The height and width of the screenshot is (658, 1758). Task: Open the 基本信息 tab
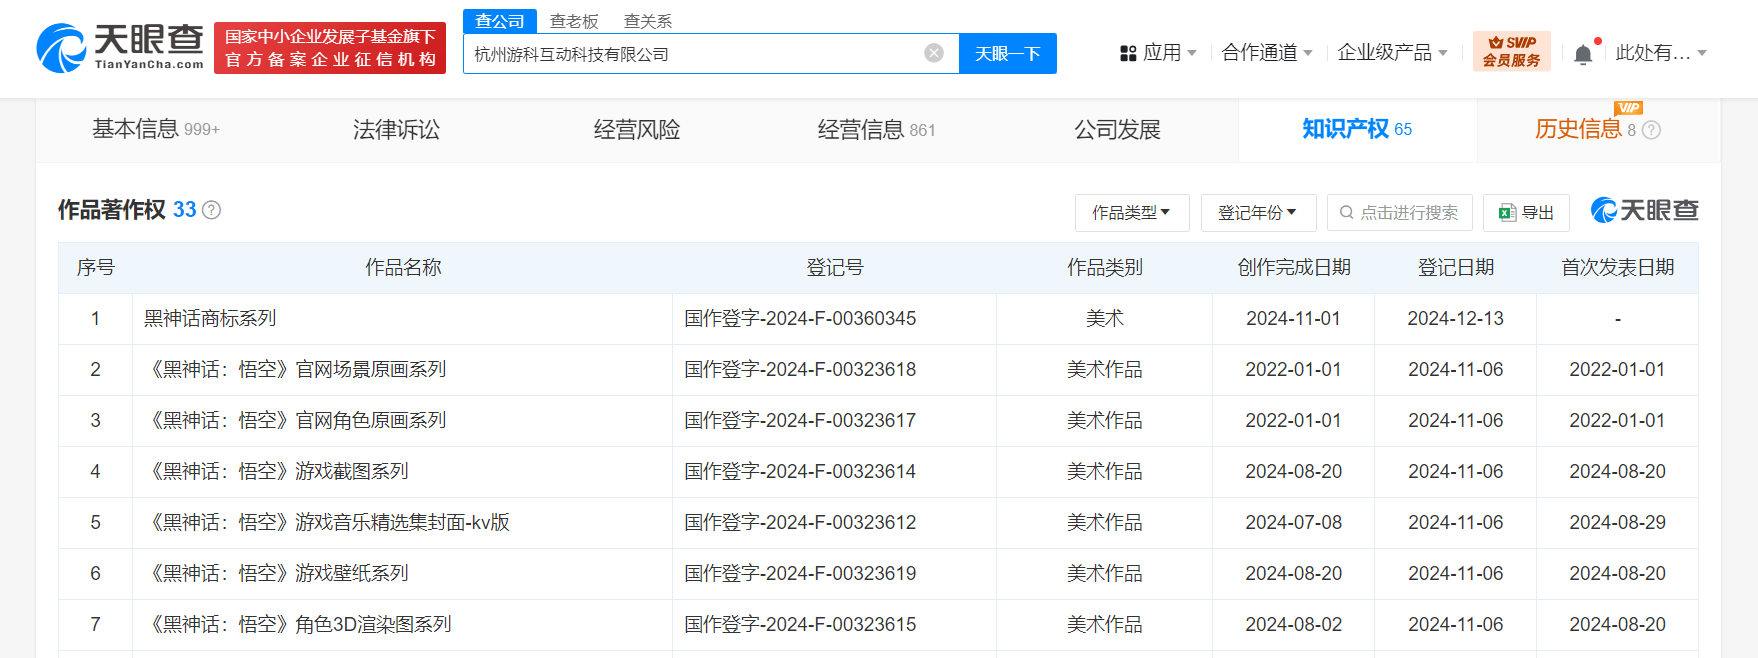pyautogui.click(x=156, y=130)
